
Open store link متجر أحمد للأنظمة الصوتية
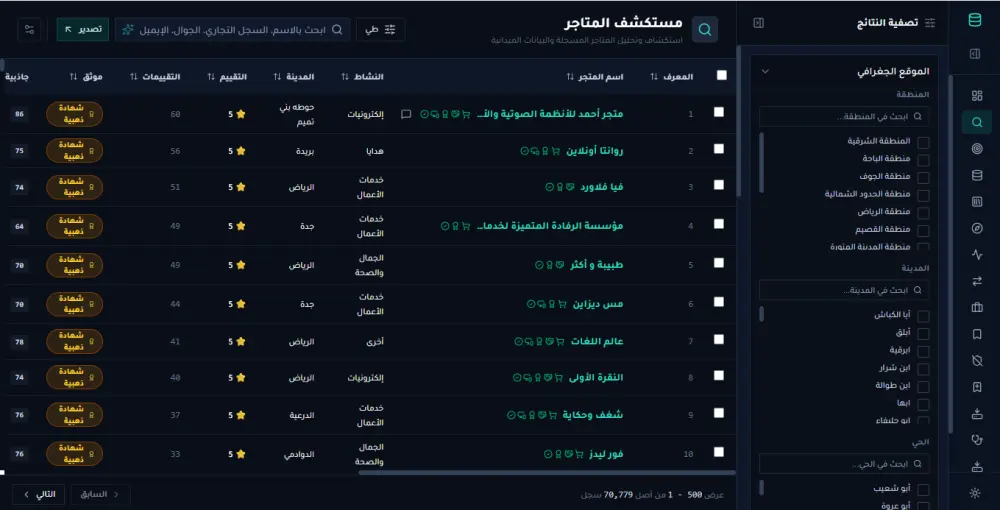[550, 114]
